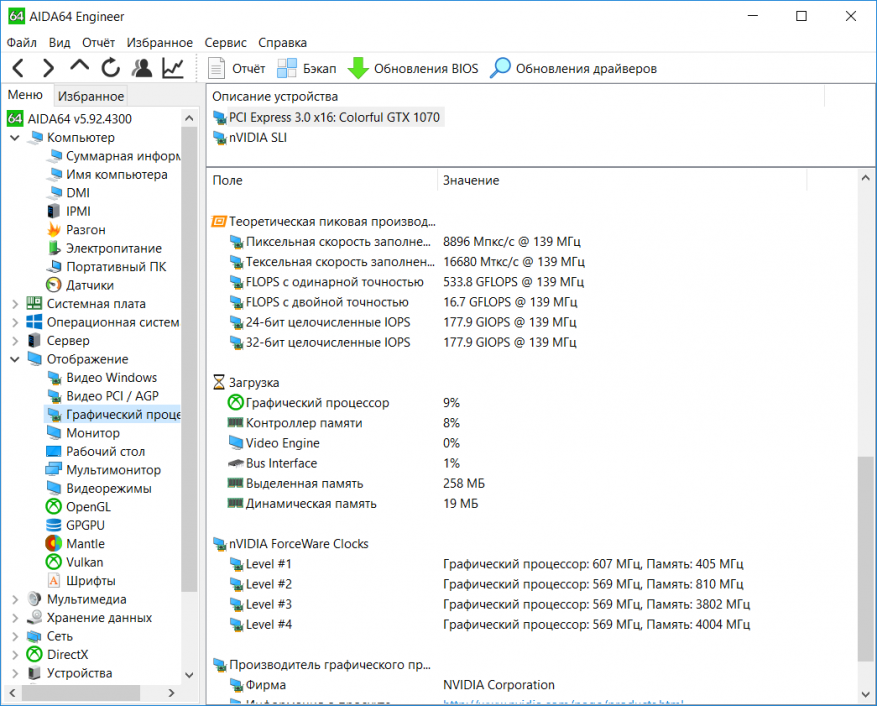Select device PCI Express 3.0 x16: Colorful GTX 1070
This screenshot has height=706, width=877.
(327, 117)
